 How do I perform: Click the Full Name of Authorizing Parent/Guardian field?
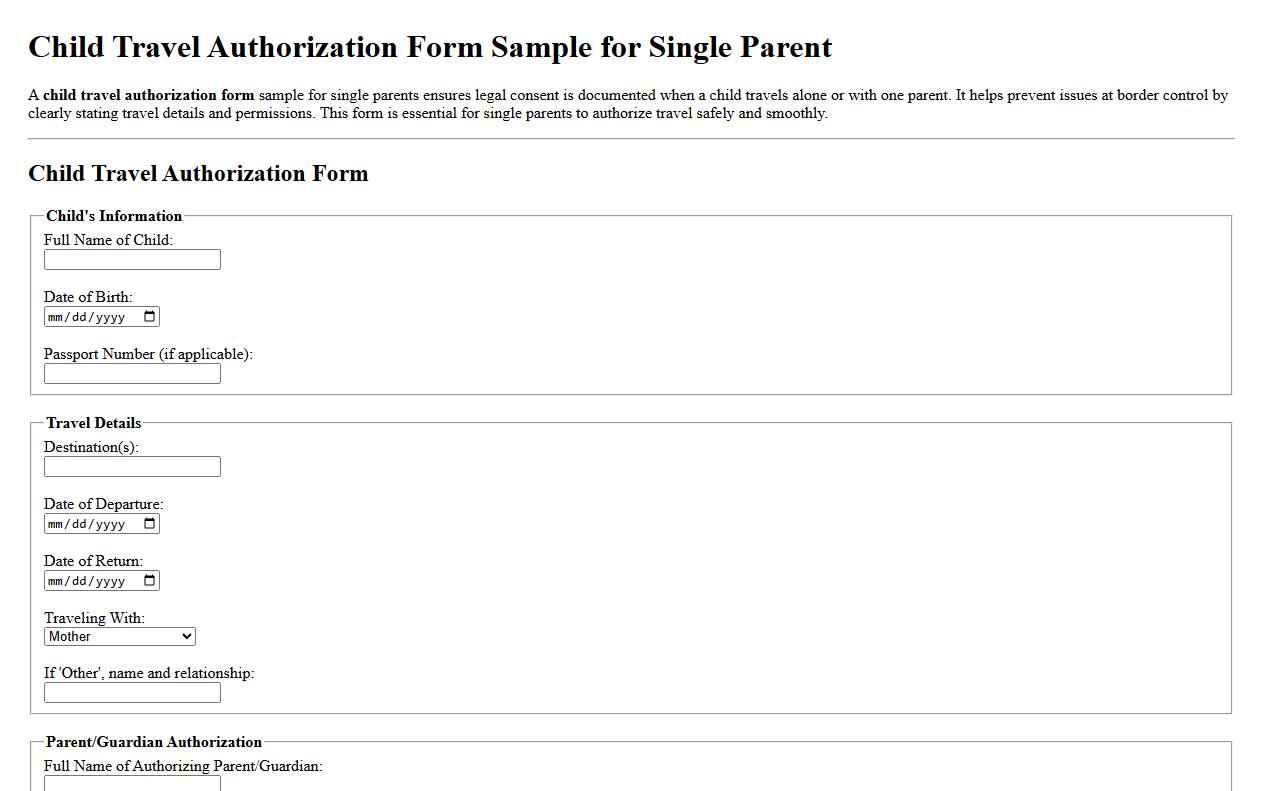pos(131,784)
